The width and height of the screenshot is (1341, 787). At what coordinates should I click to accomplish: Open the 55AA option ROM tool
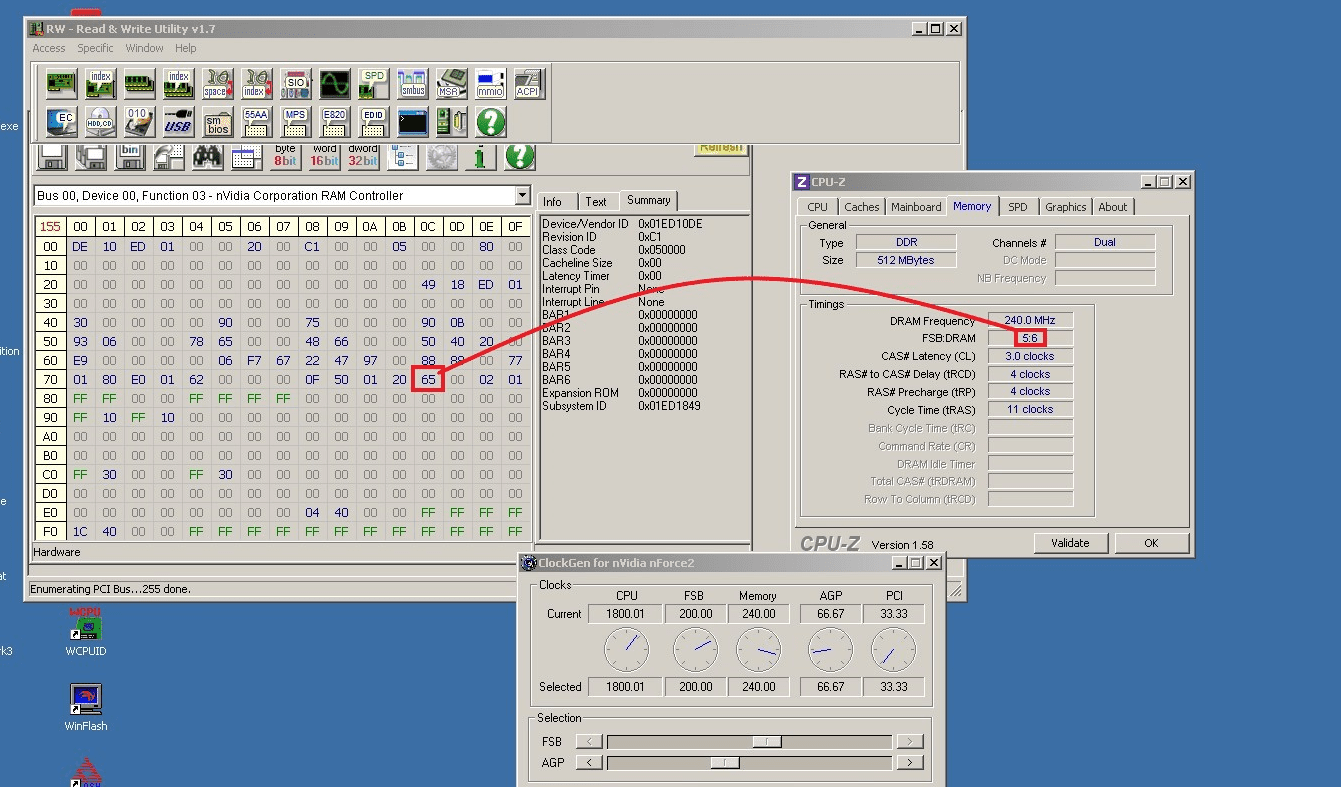click(x=256, y=122)
